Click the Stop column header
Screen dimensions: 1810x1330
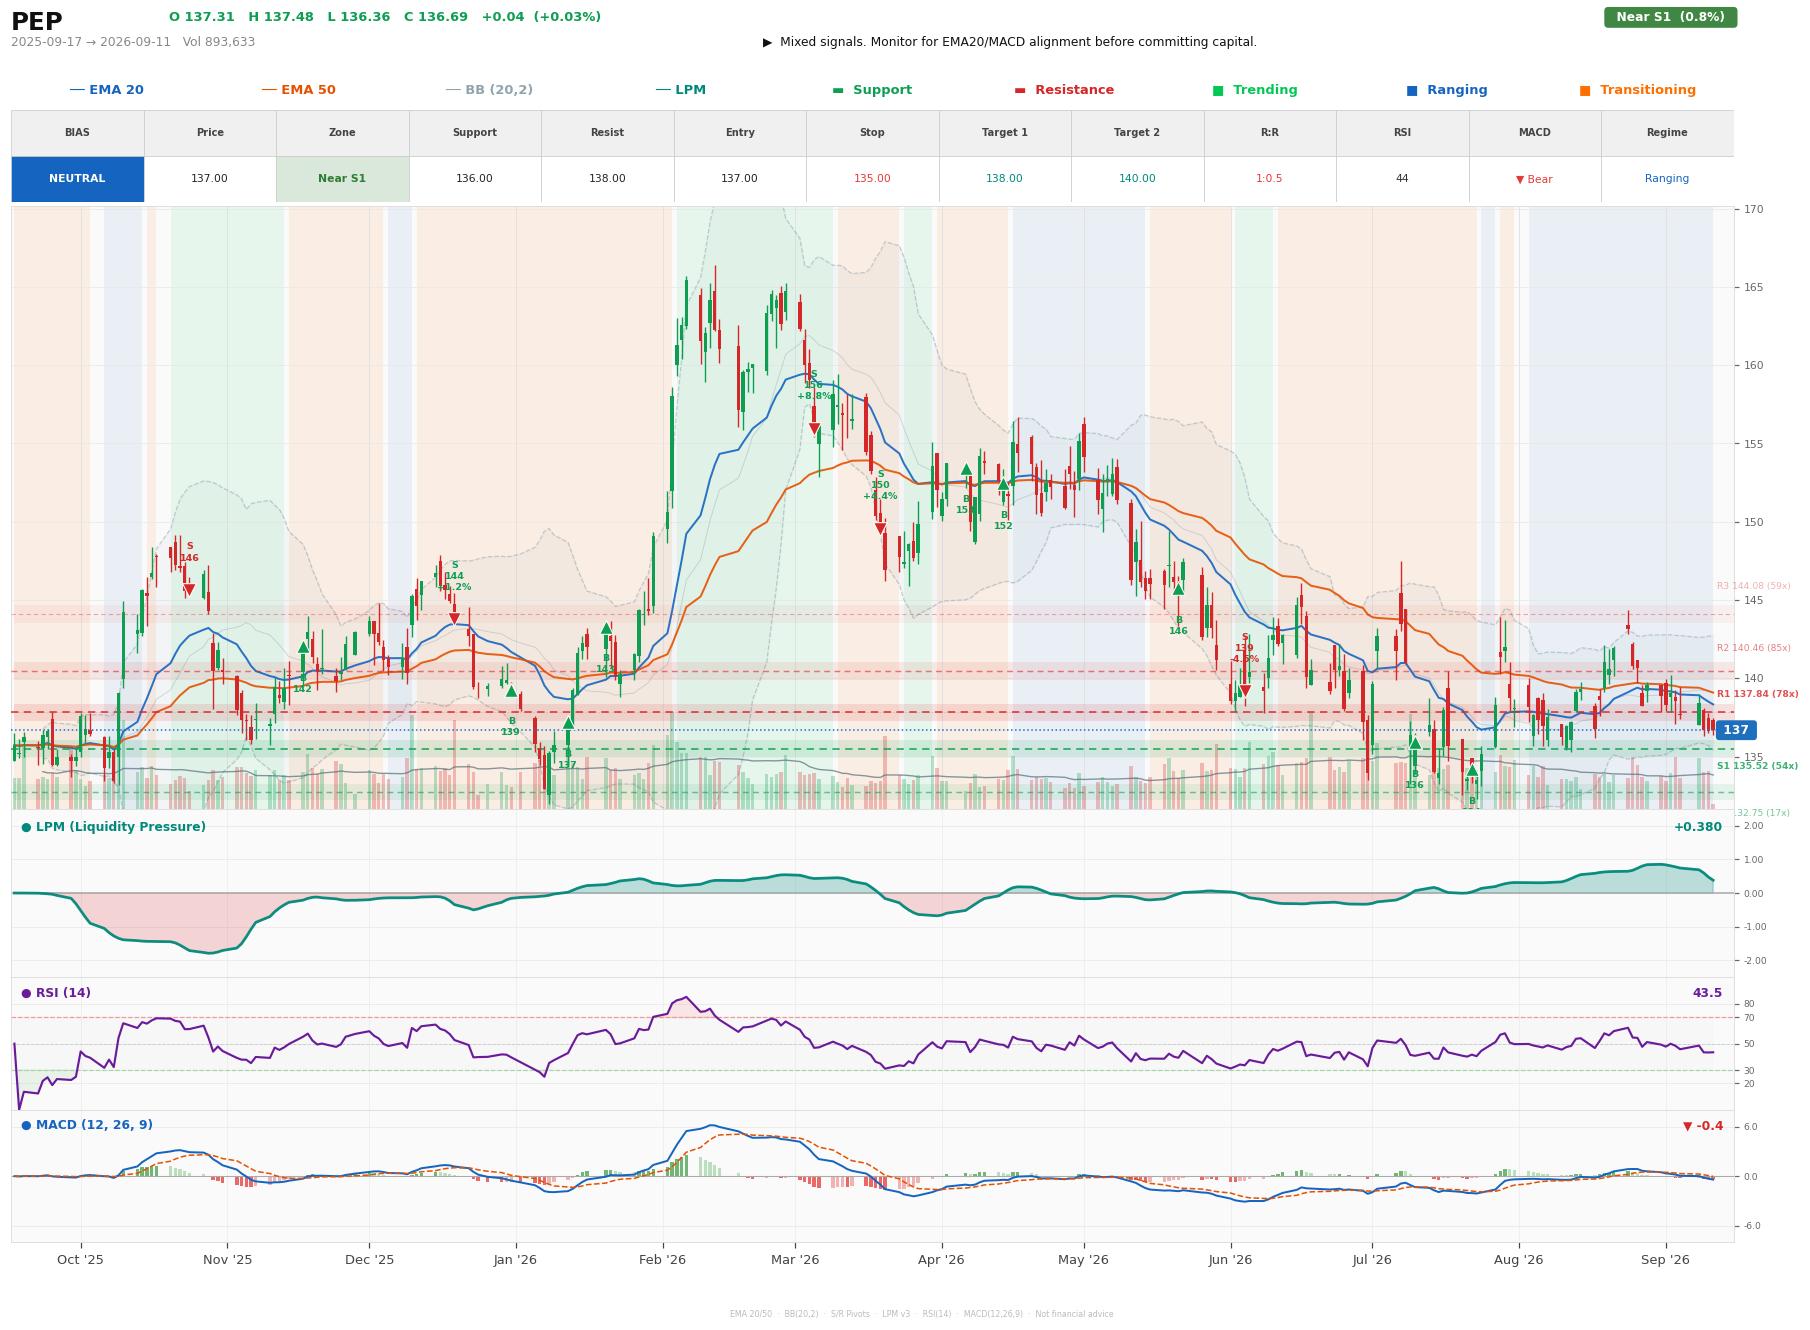(x=872, y=133)
